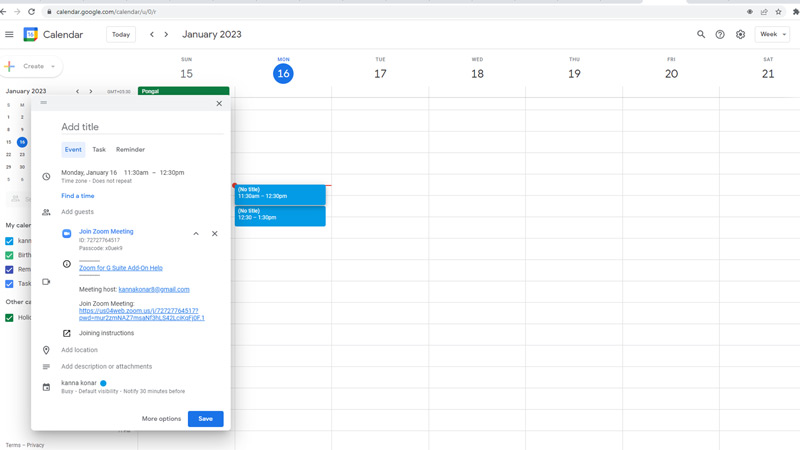Select the Pongal all-day event
The width and height of the screenshot is (800, 450).
coord(184,91)
